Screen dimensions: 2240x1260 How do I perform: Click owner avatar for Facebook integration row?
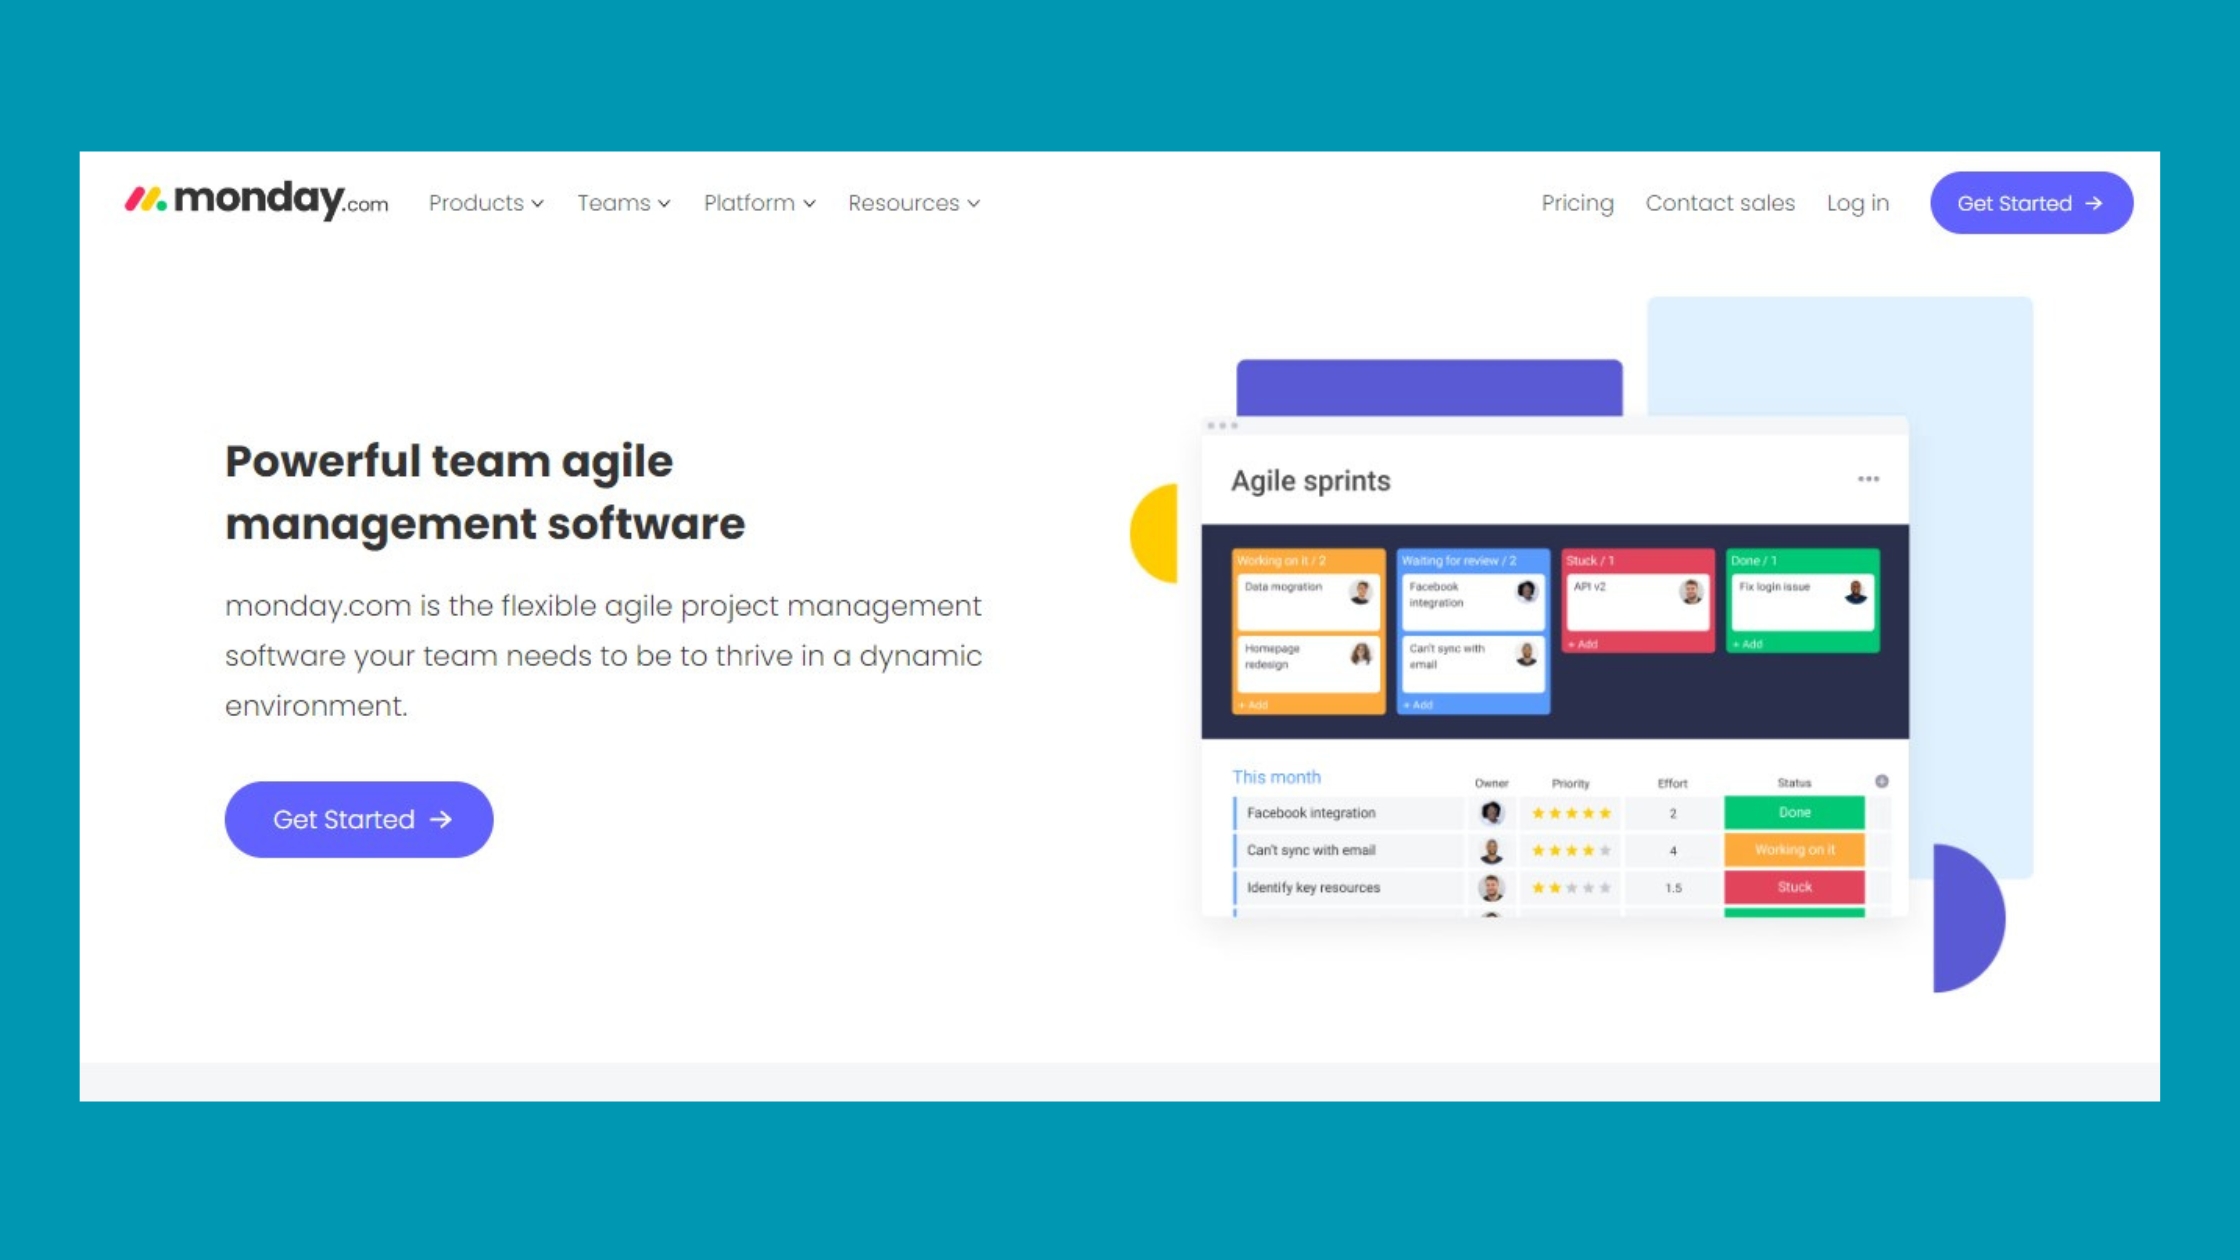[1491, 812]
